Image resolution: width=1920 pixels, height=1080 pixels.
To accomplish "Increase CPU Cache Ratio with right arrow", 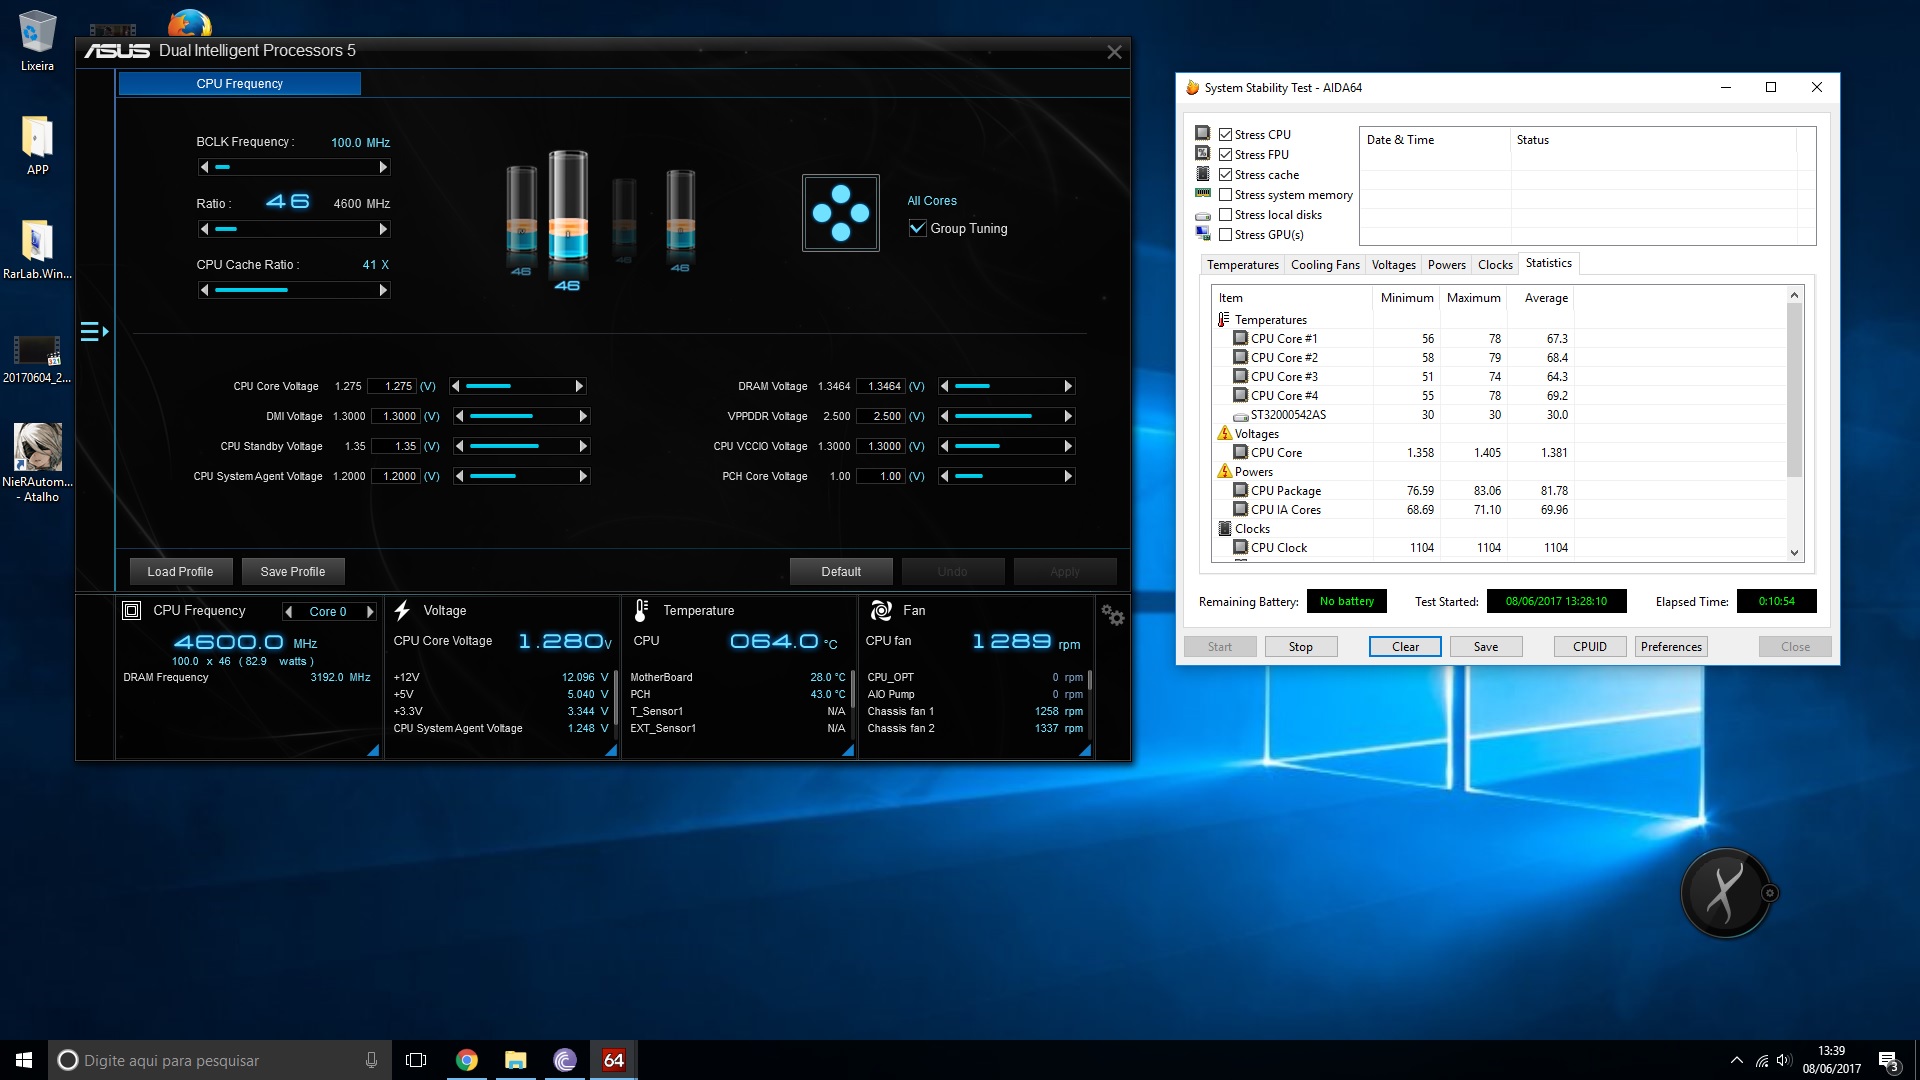I will [383, 290].
